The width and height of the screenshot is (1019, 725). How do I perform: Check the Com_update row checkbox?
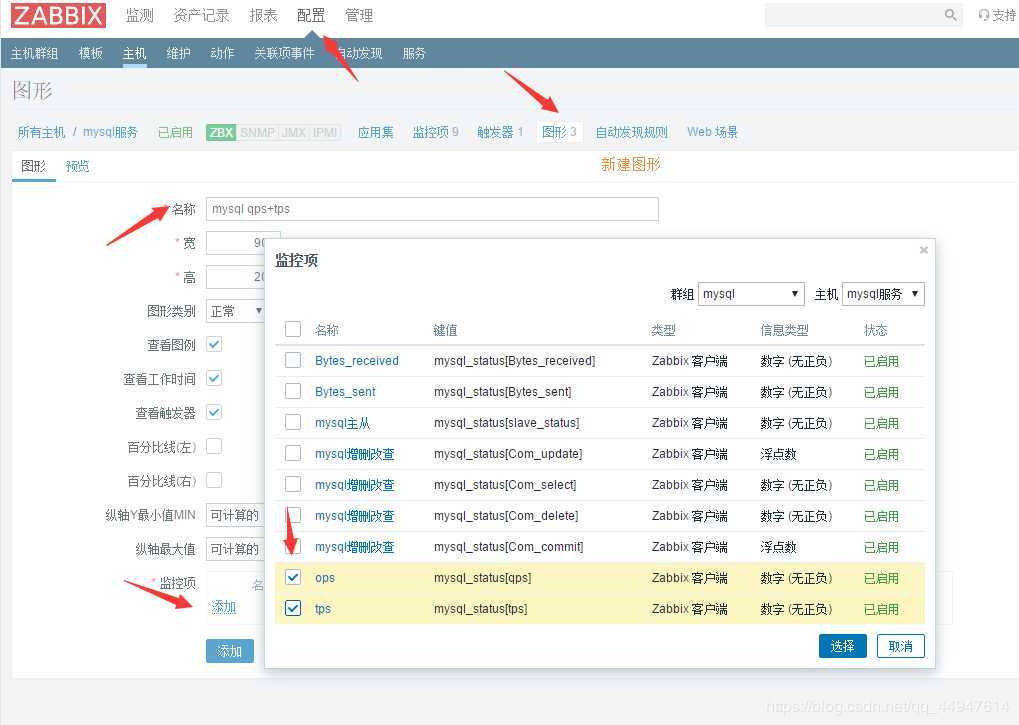coord(293,453)
